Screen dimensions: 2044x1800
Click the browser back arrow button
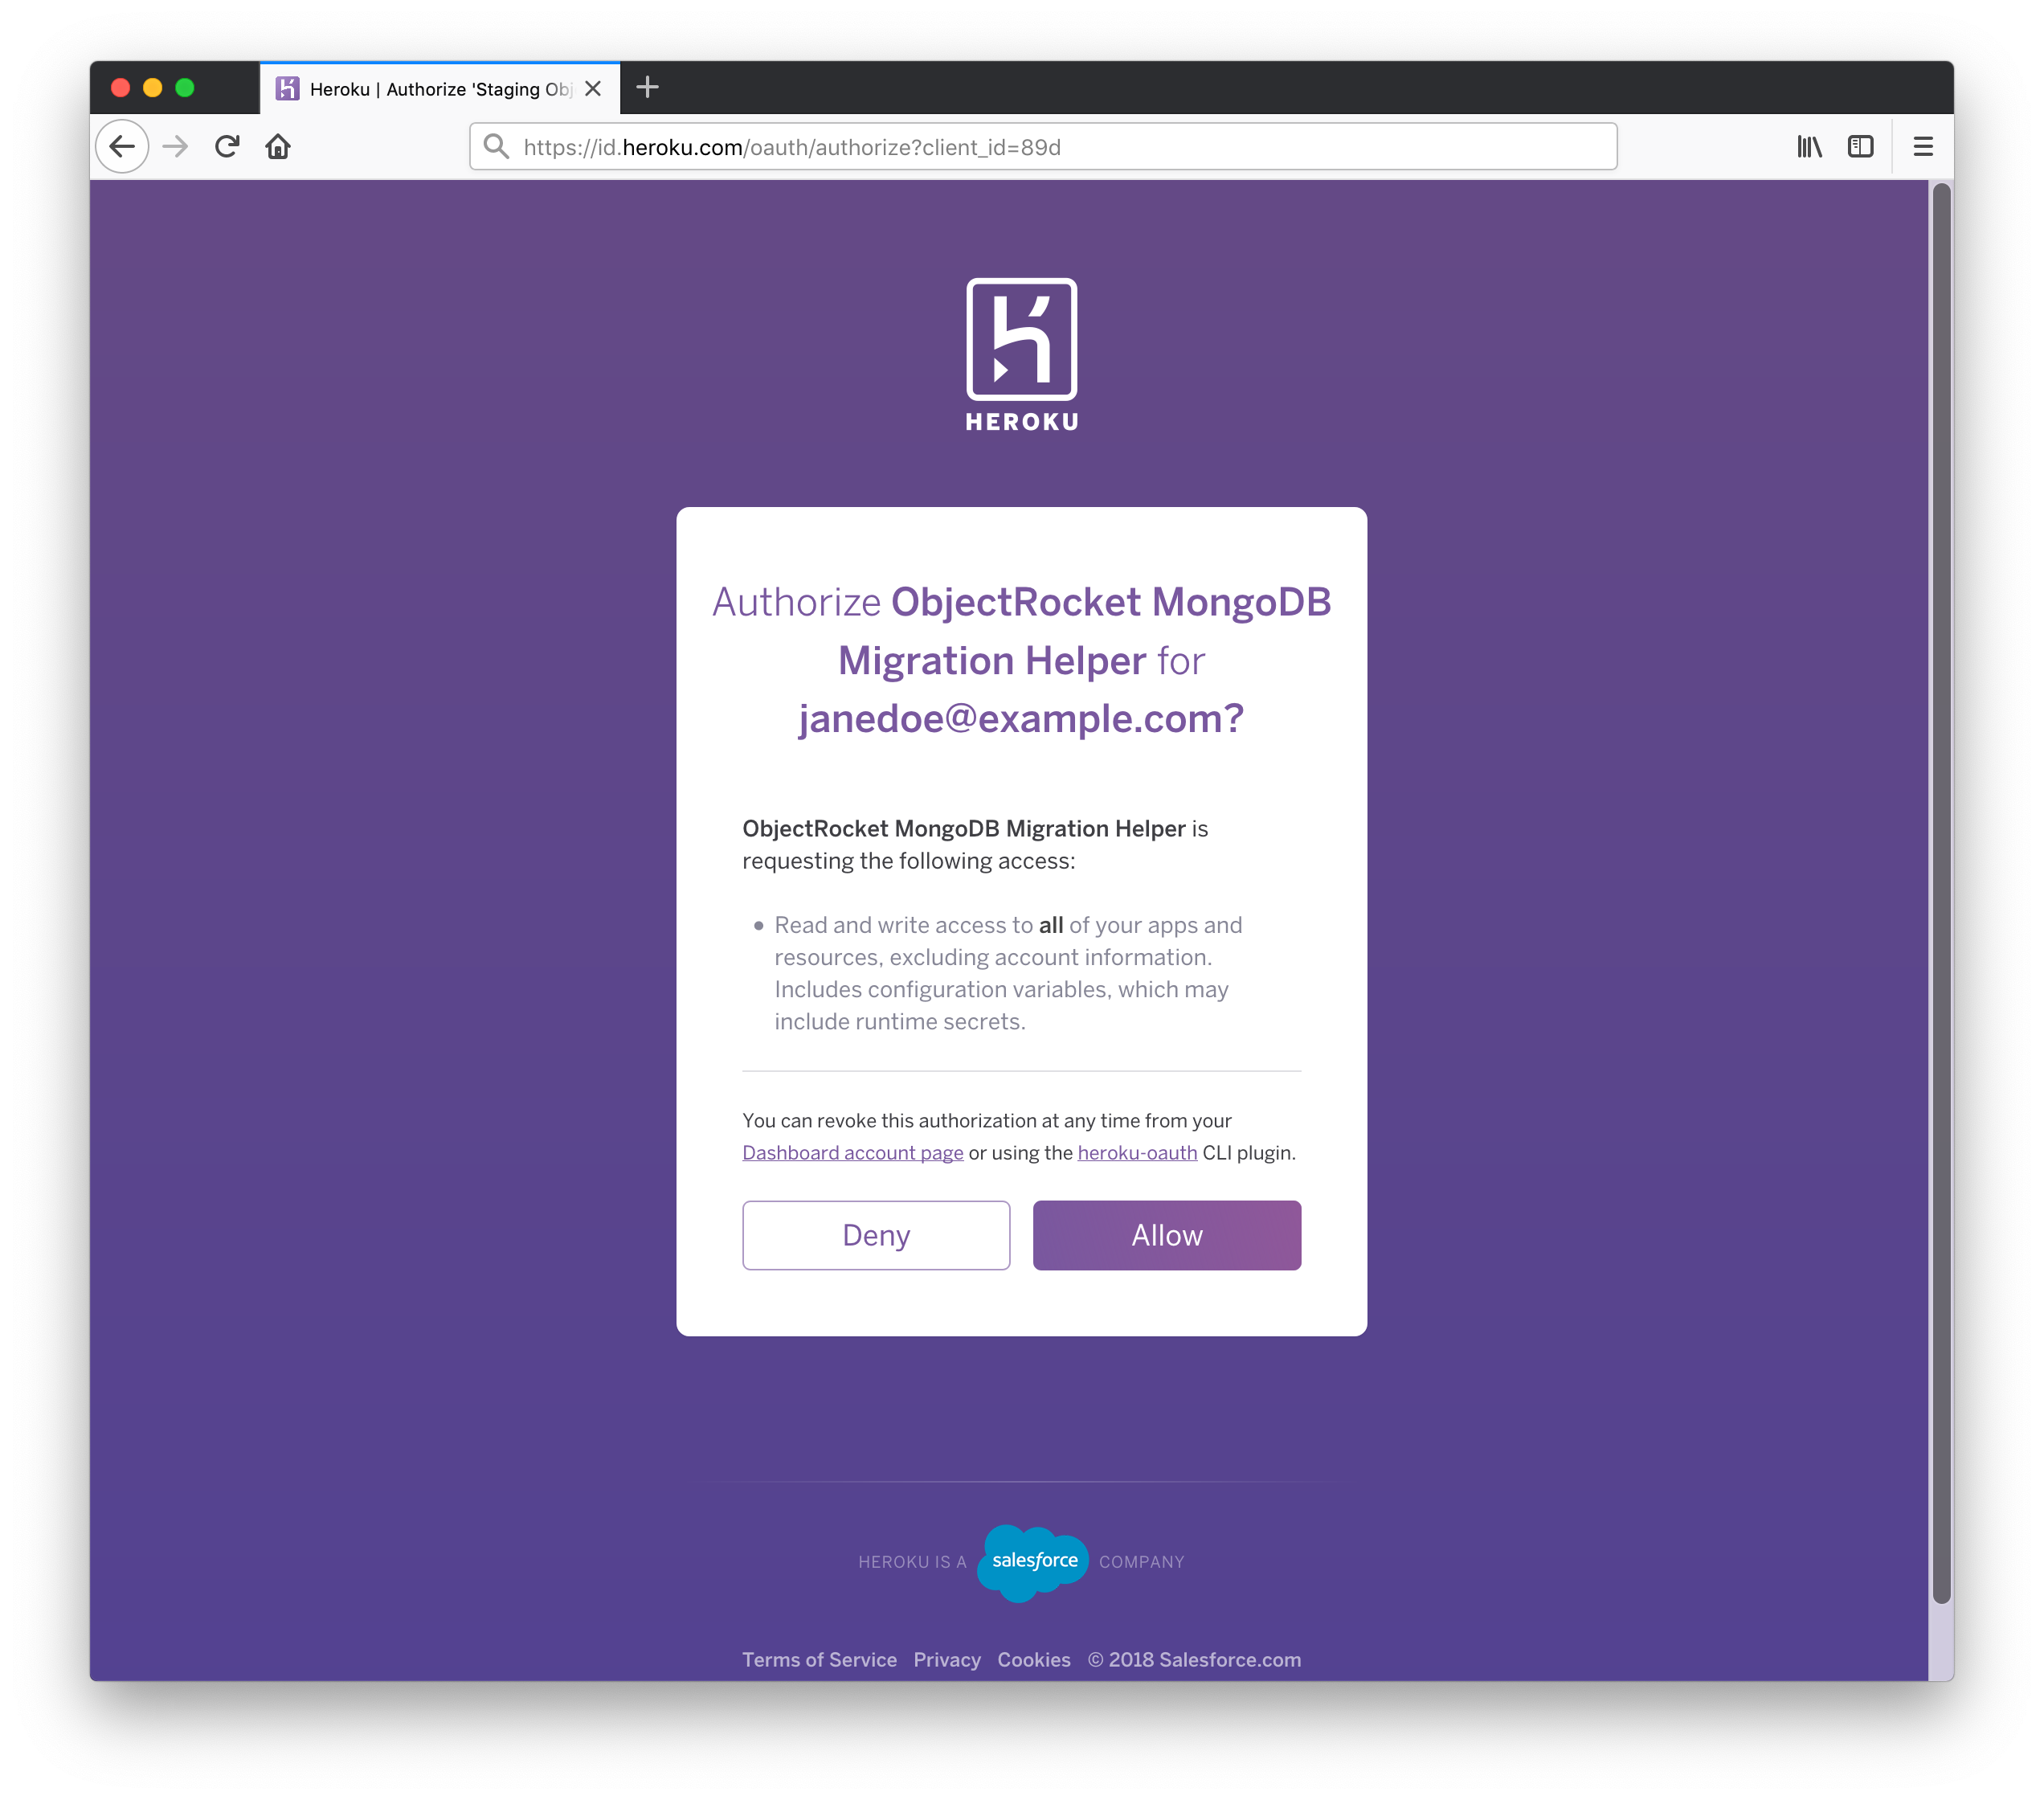coord(122,147)
